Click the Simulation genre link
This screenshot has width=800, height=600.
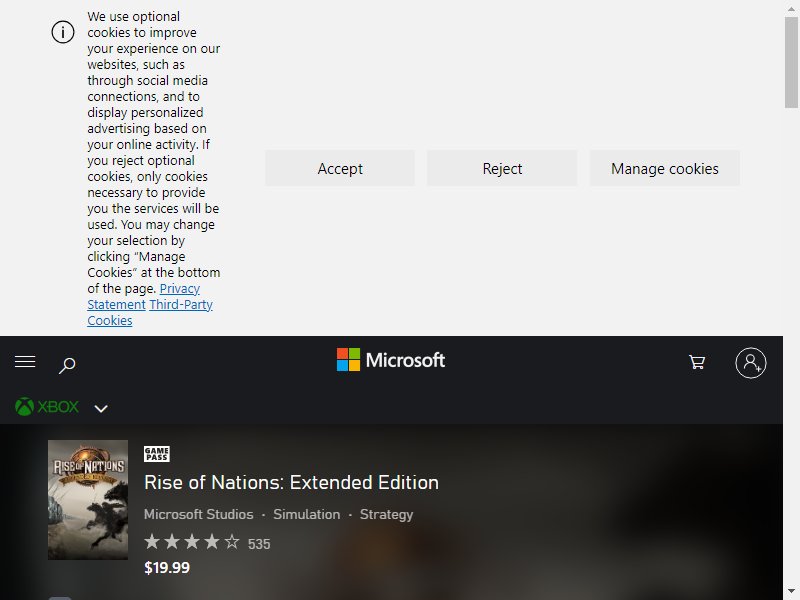click(307, 514)
